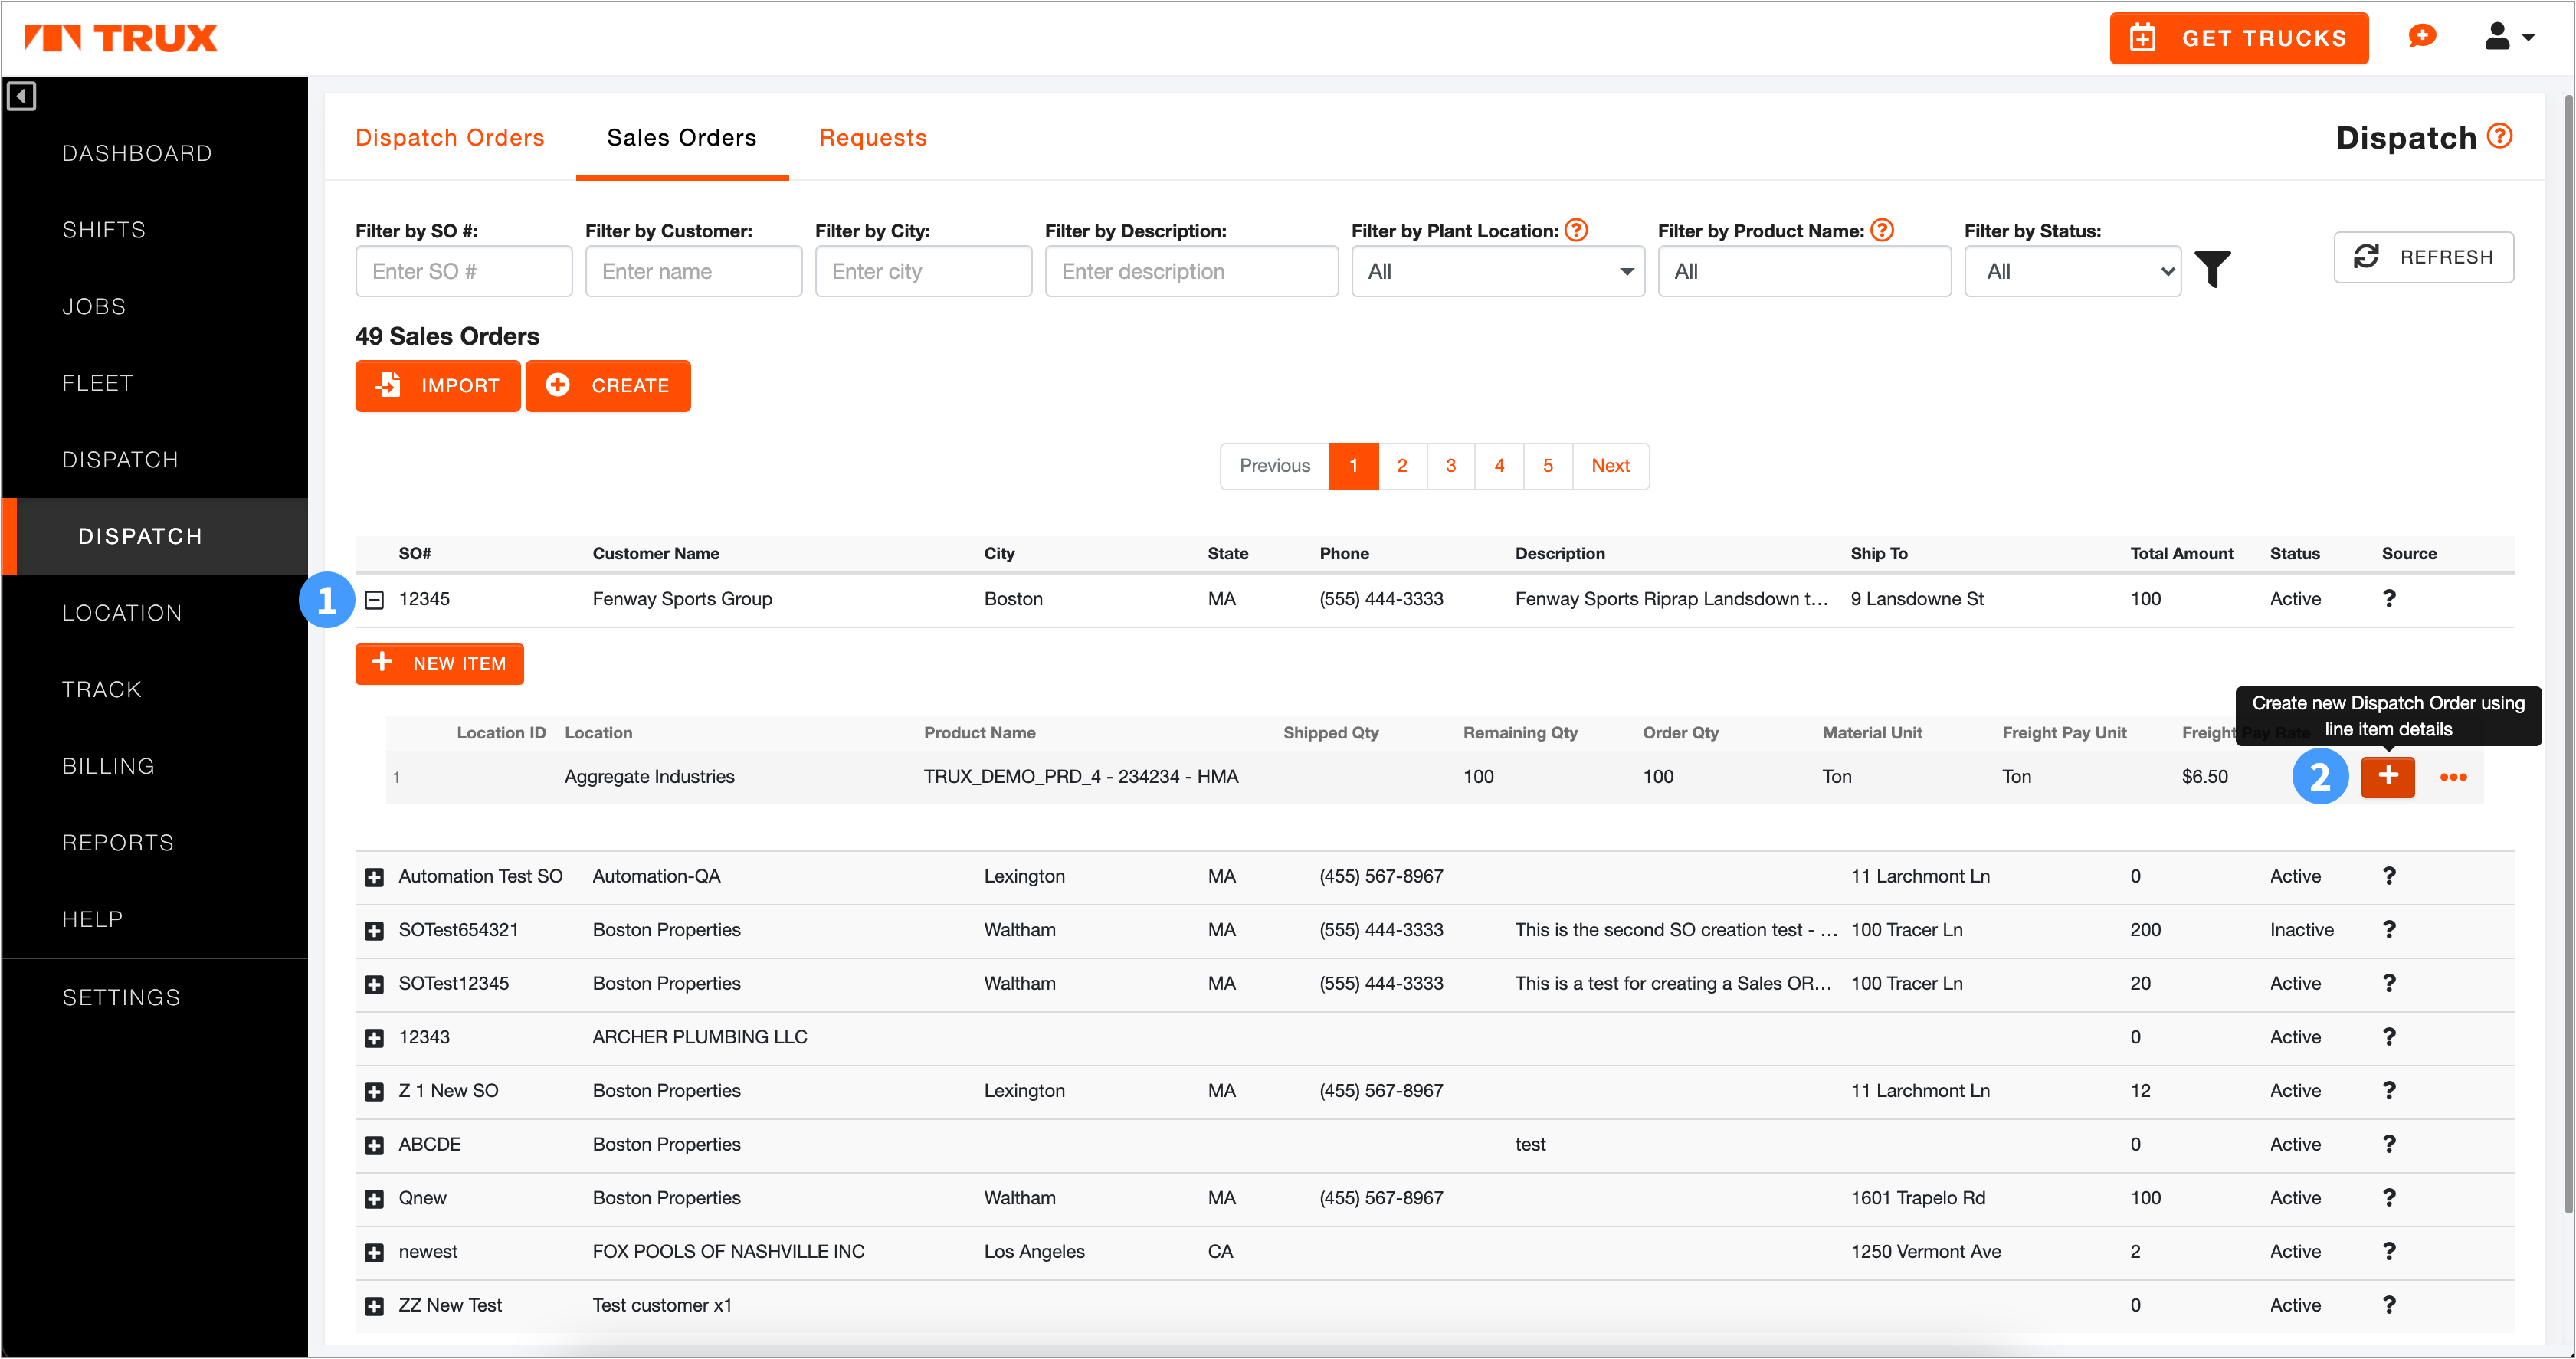Focus the Filter by City field

pos(924,271)
